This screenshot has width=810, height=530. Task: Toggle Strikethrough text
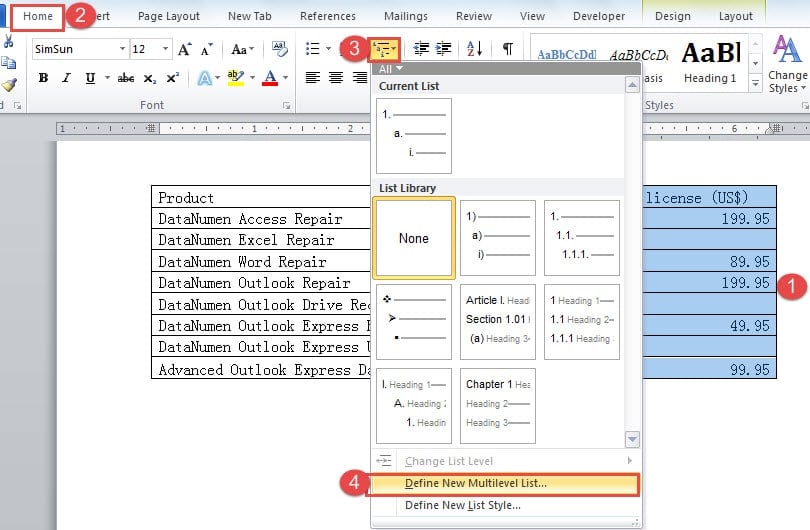(126, 78)
